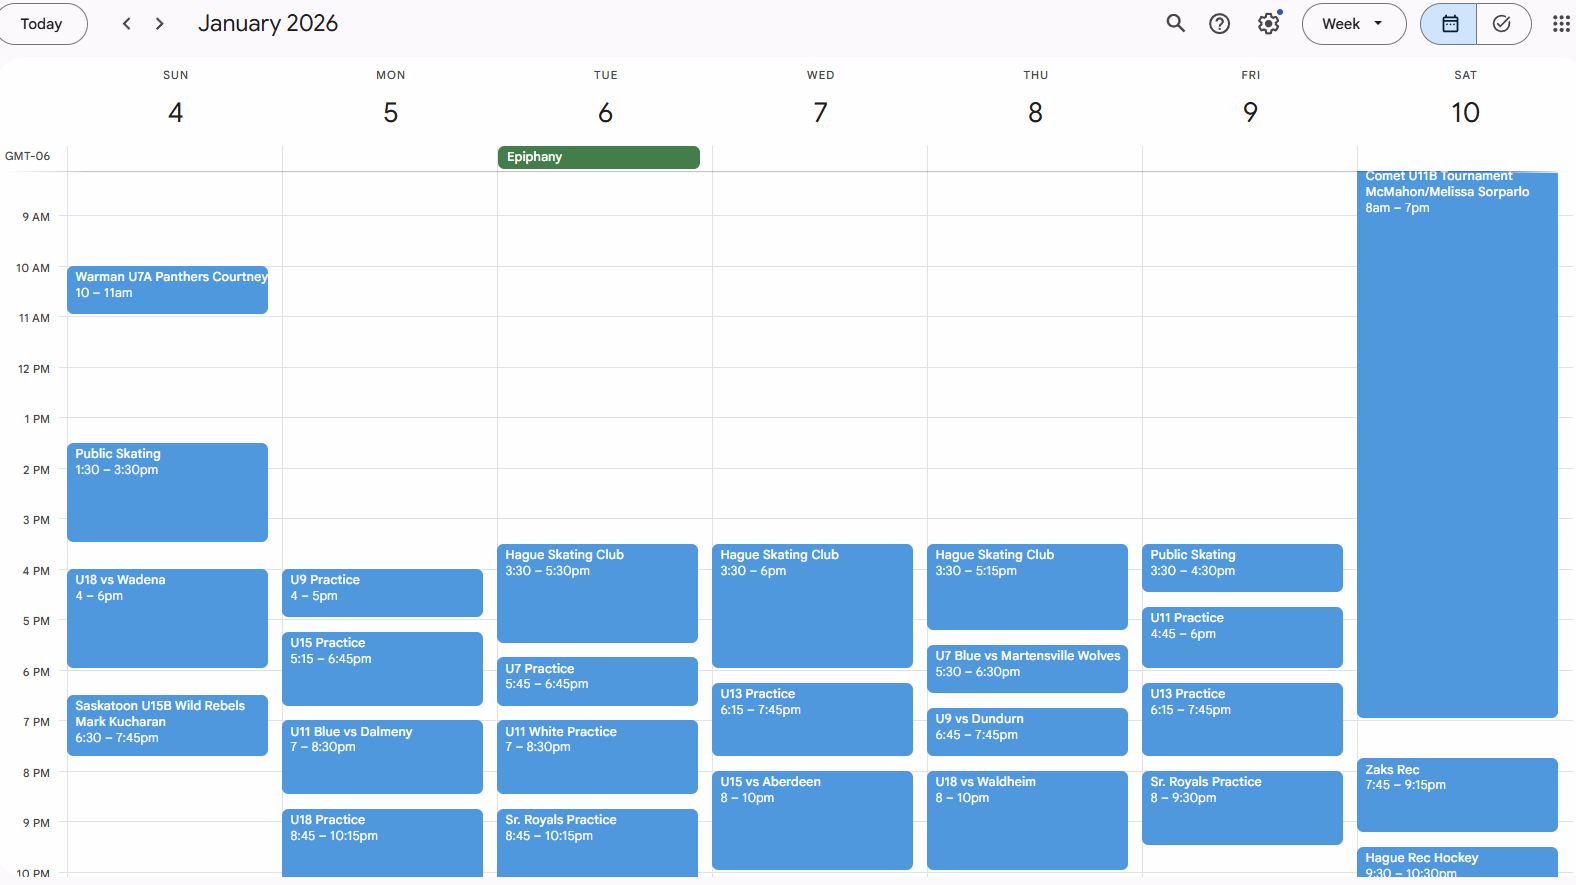Open the calendar search icon
This screenshot has width=1576, height=885.
point(1175,24)
